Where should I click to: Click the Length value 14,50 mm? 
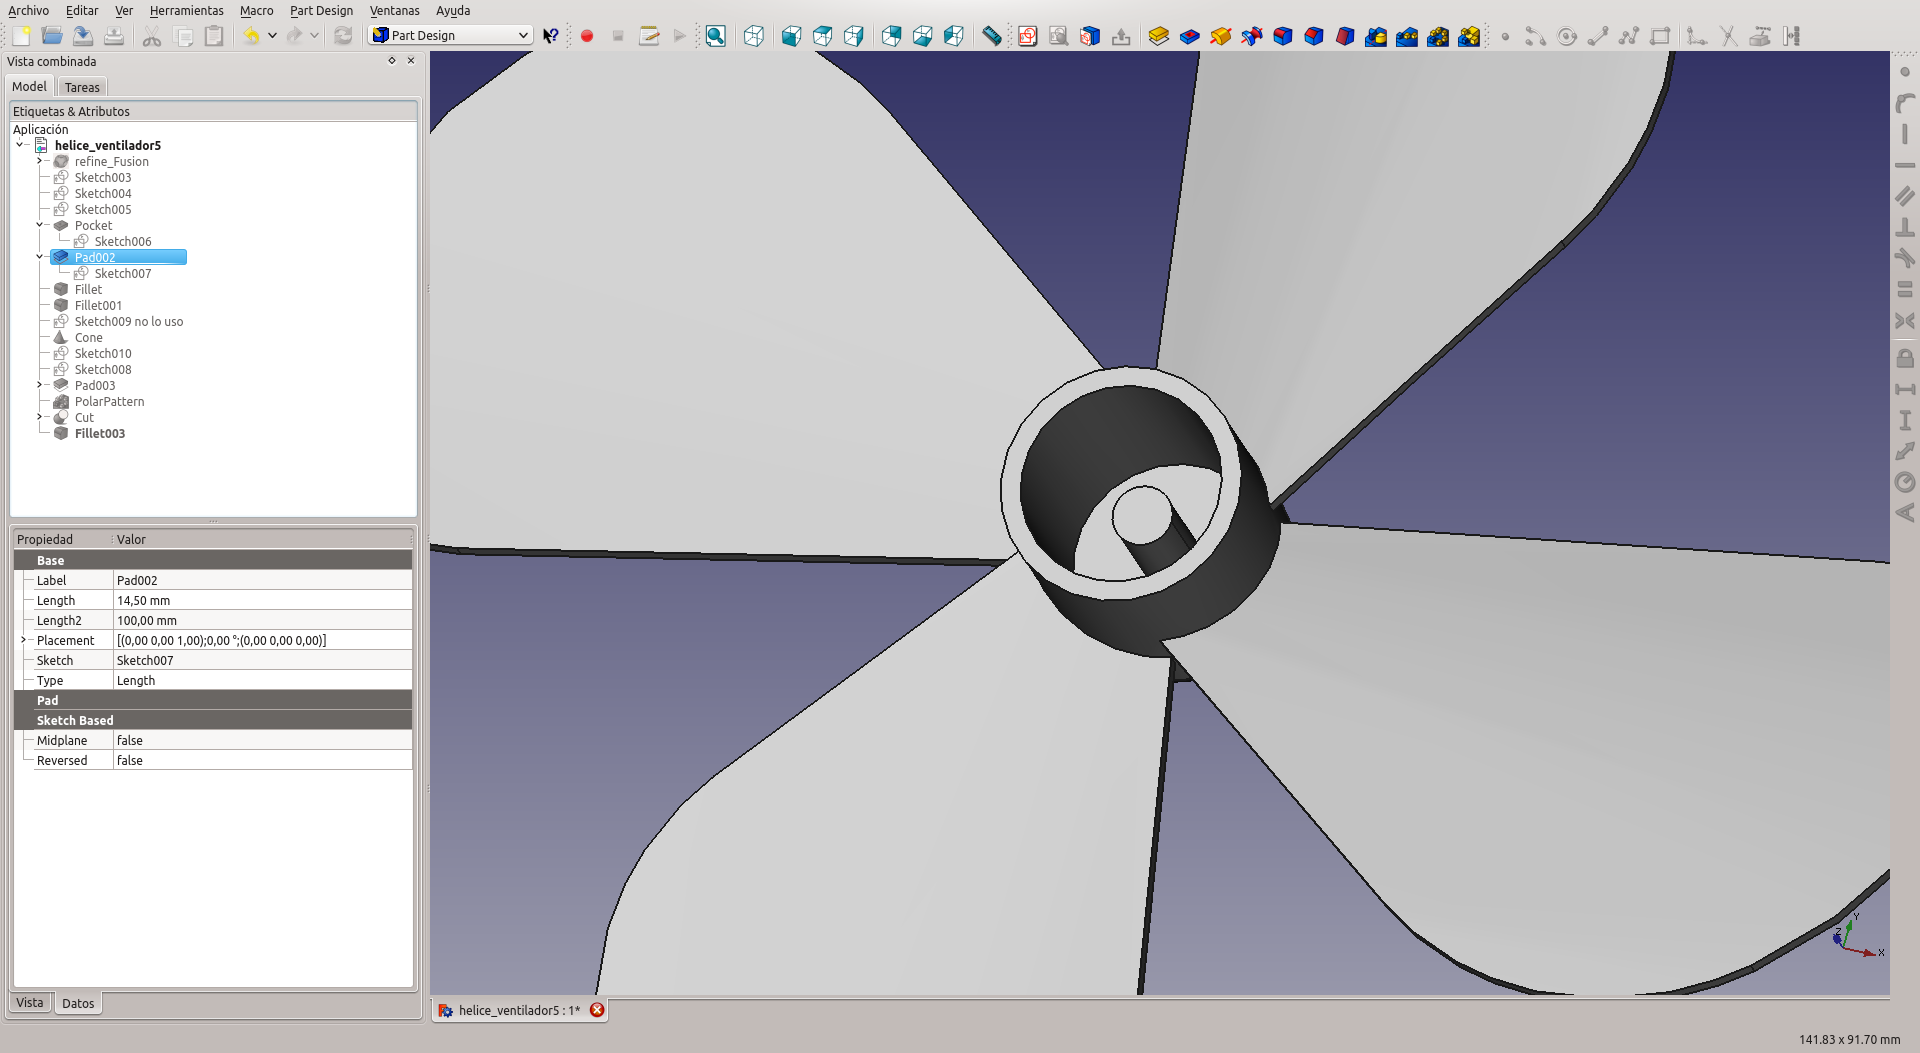tap(262, 600)
